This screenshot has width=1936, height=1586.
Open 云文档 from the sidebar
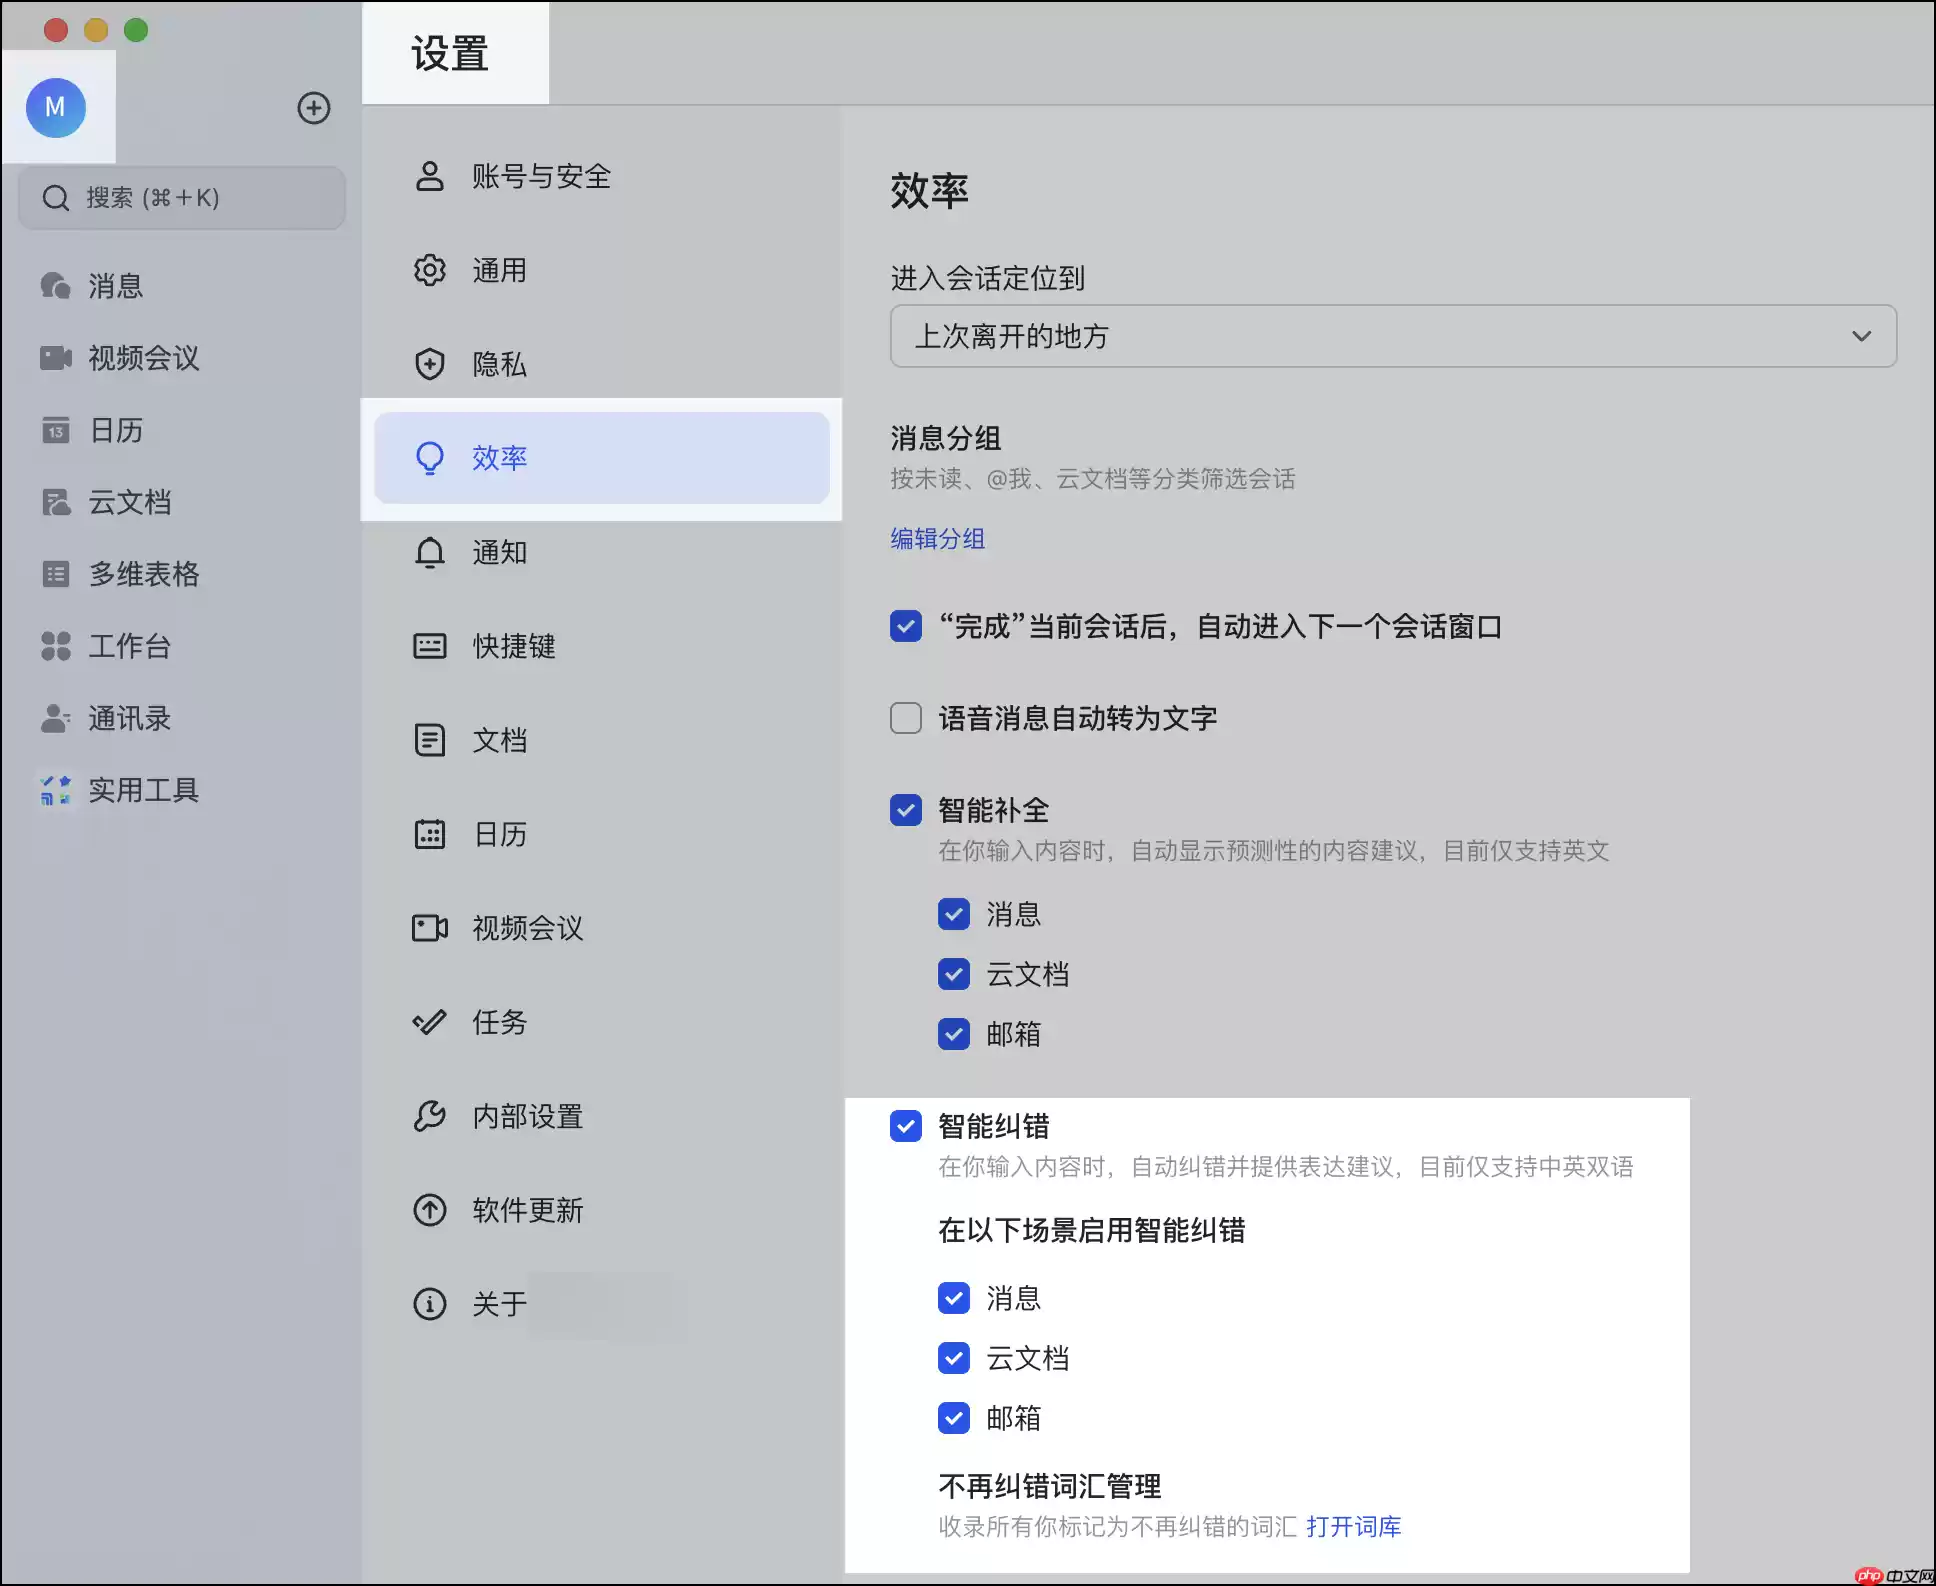[129, 503]
